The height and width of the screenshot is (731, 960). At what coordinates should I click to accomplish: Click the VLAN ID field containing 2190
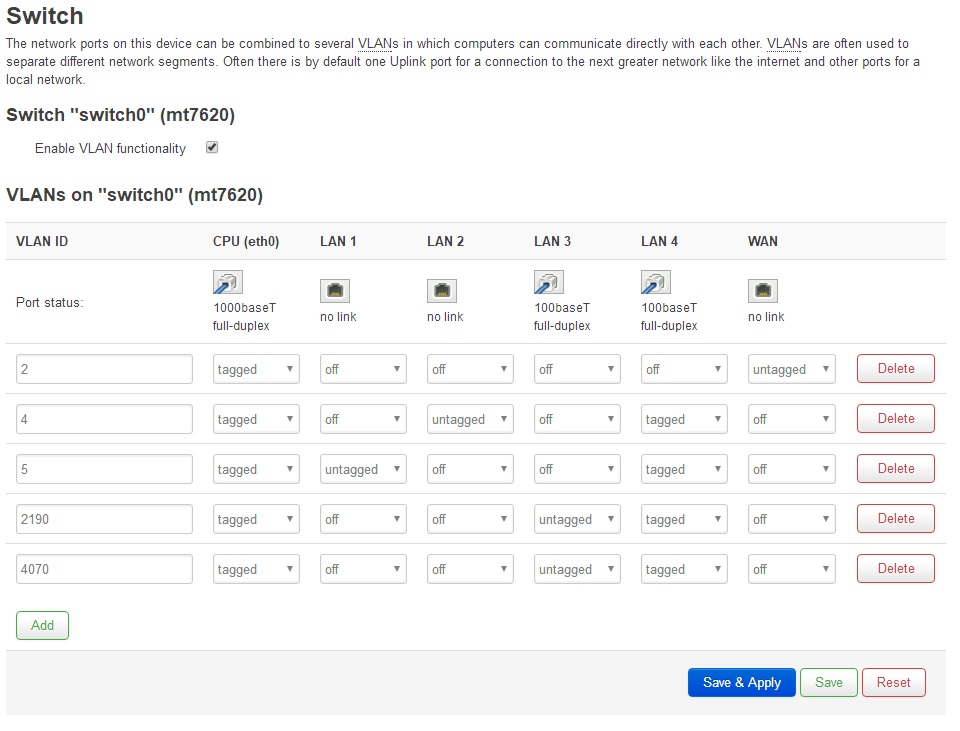[103, 518]
